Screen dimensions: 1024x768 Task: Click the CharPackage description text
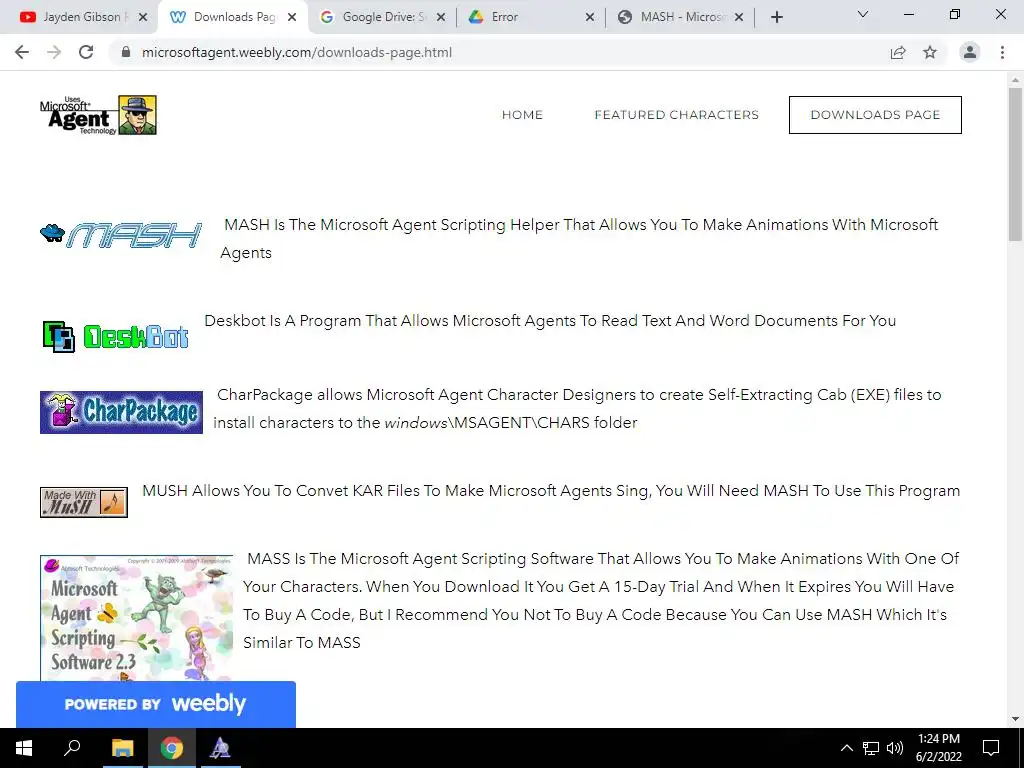577,409
